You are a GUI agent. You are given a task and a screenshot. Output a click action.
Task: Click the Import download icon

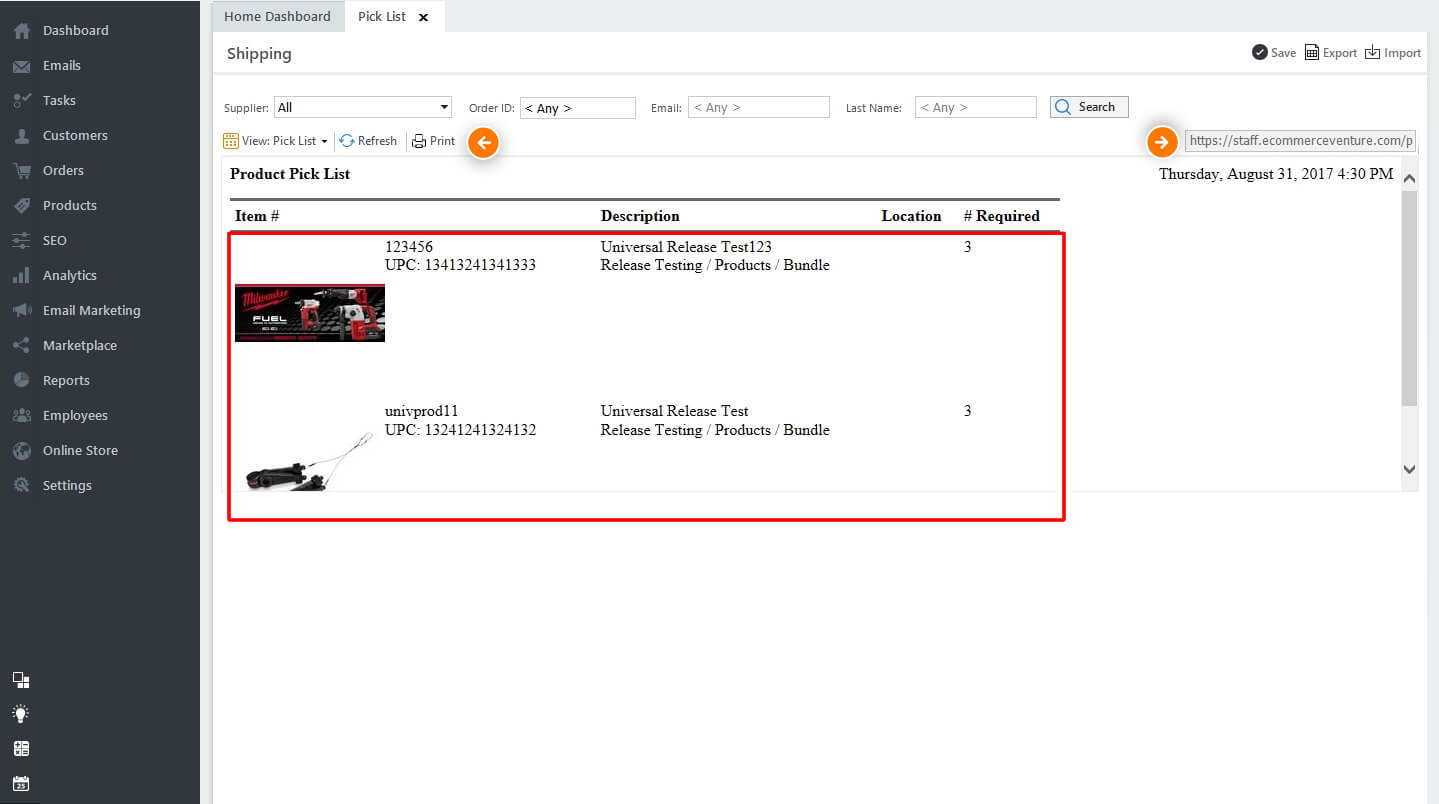click(1373, 52)
